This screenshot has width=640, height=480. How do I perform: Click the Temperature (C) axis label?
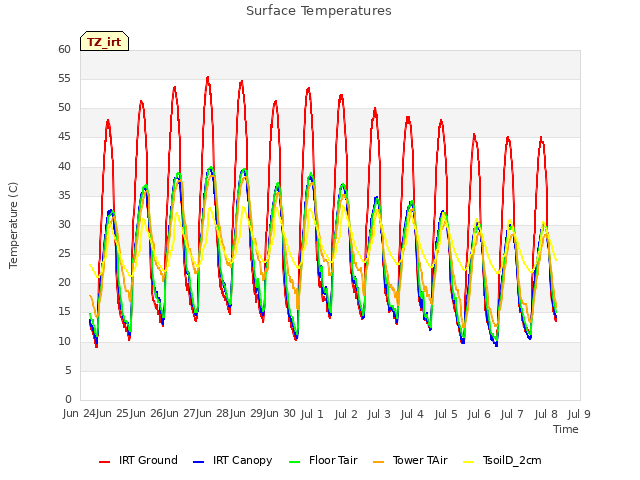13,225
